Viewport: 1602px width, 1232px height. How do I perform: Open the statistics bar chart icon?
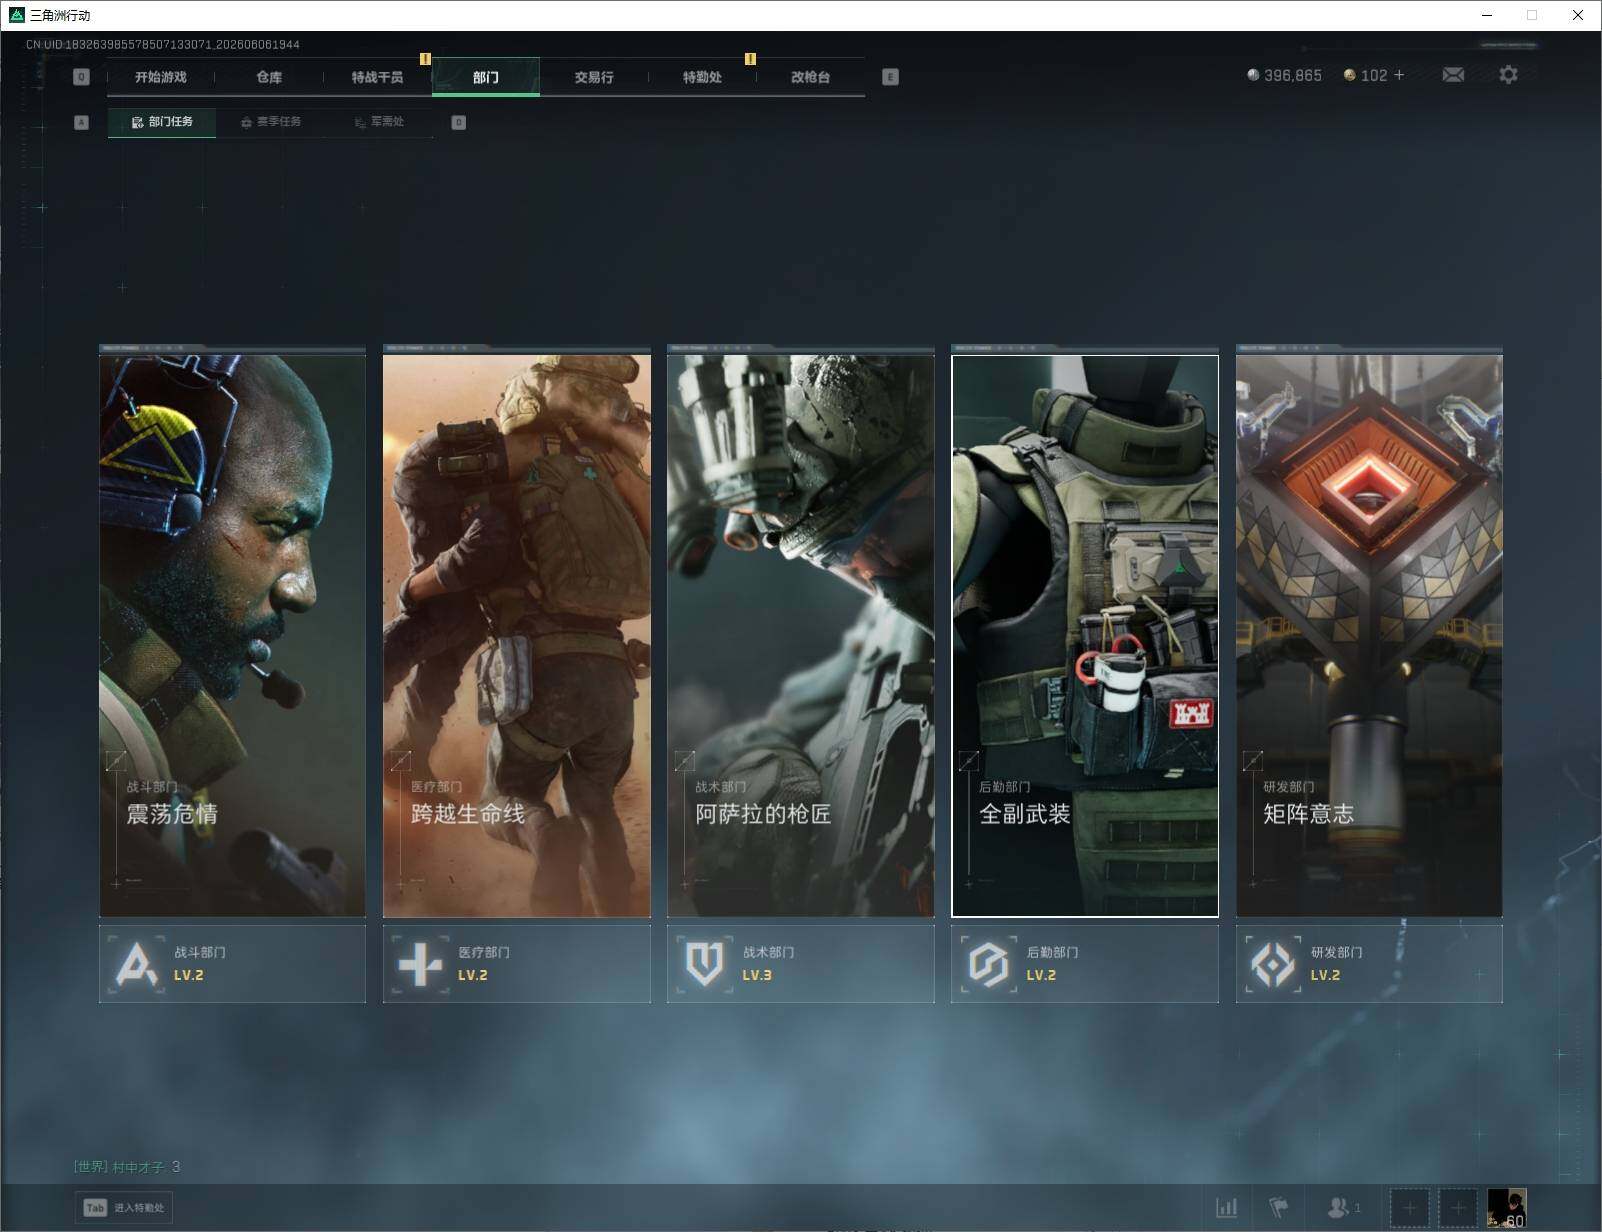[x=1227, y=1208]
